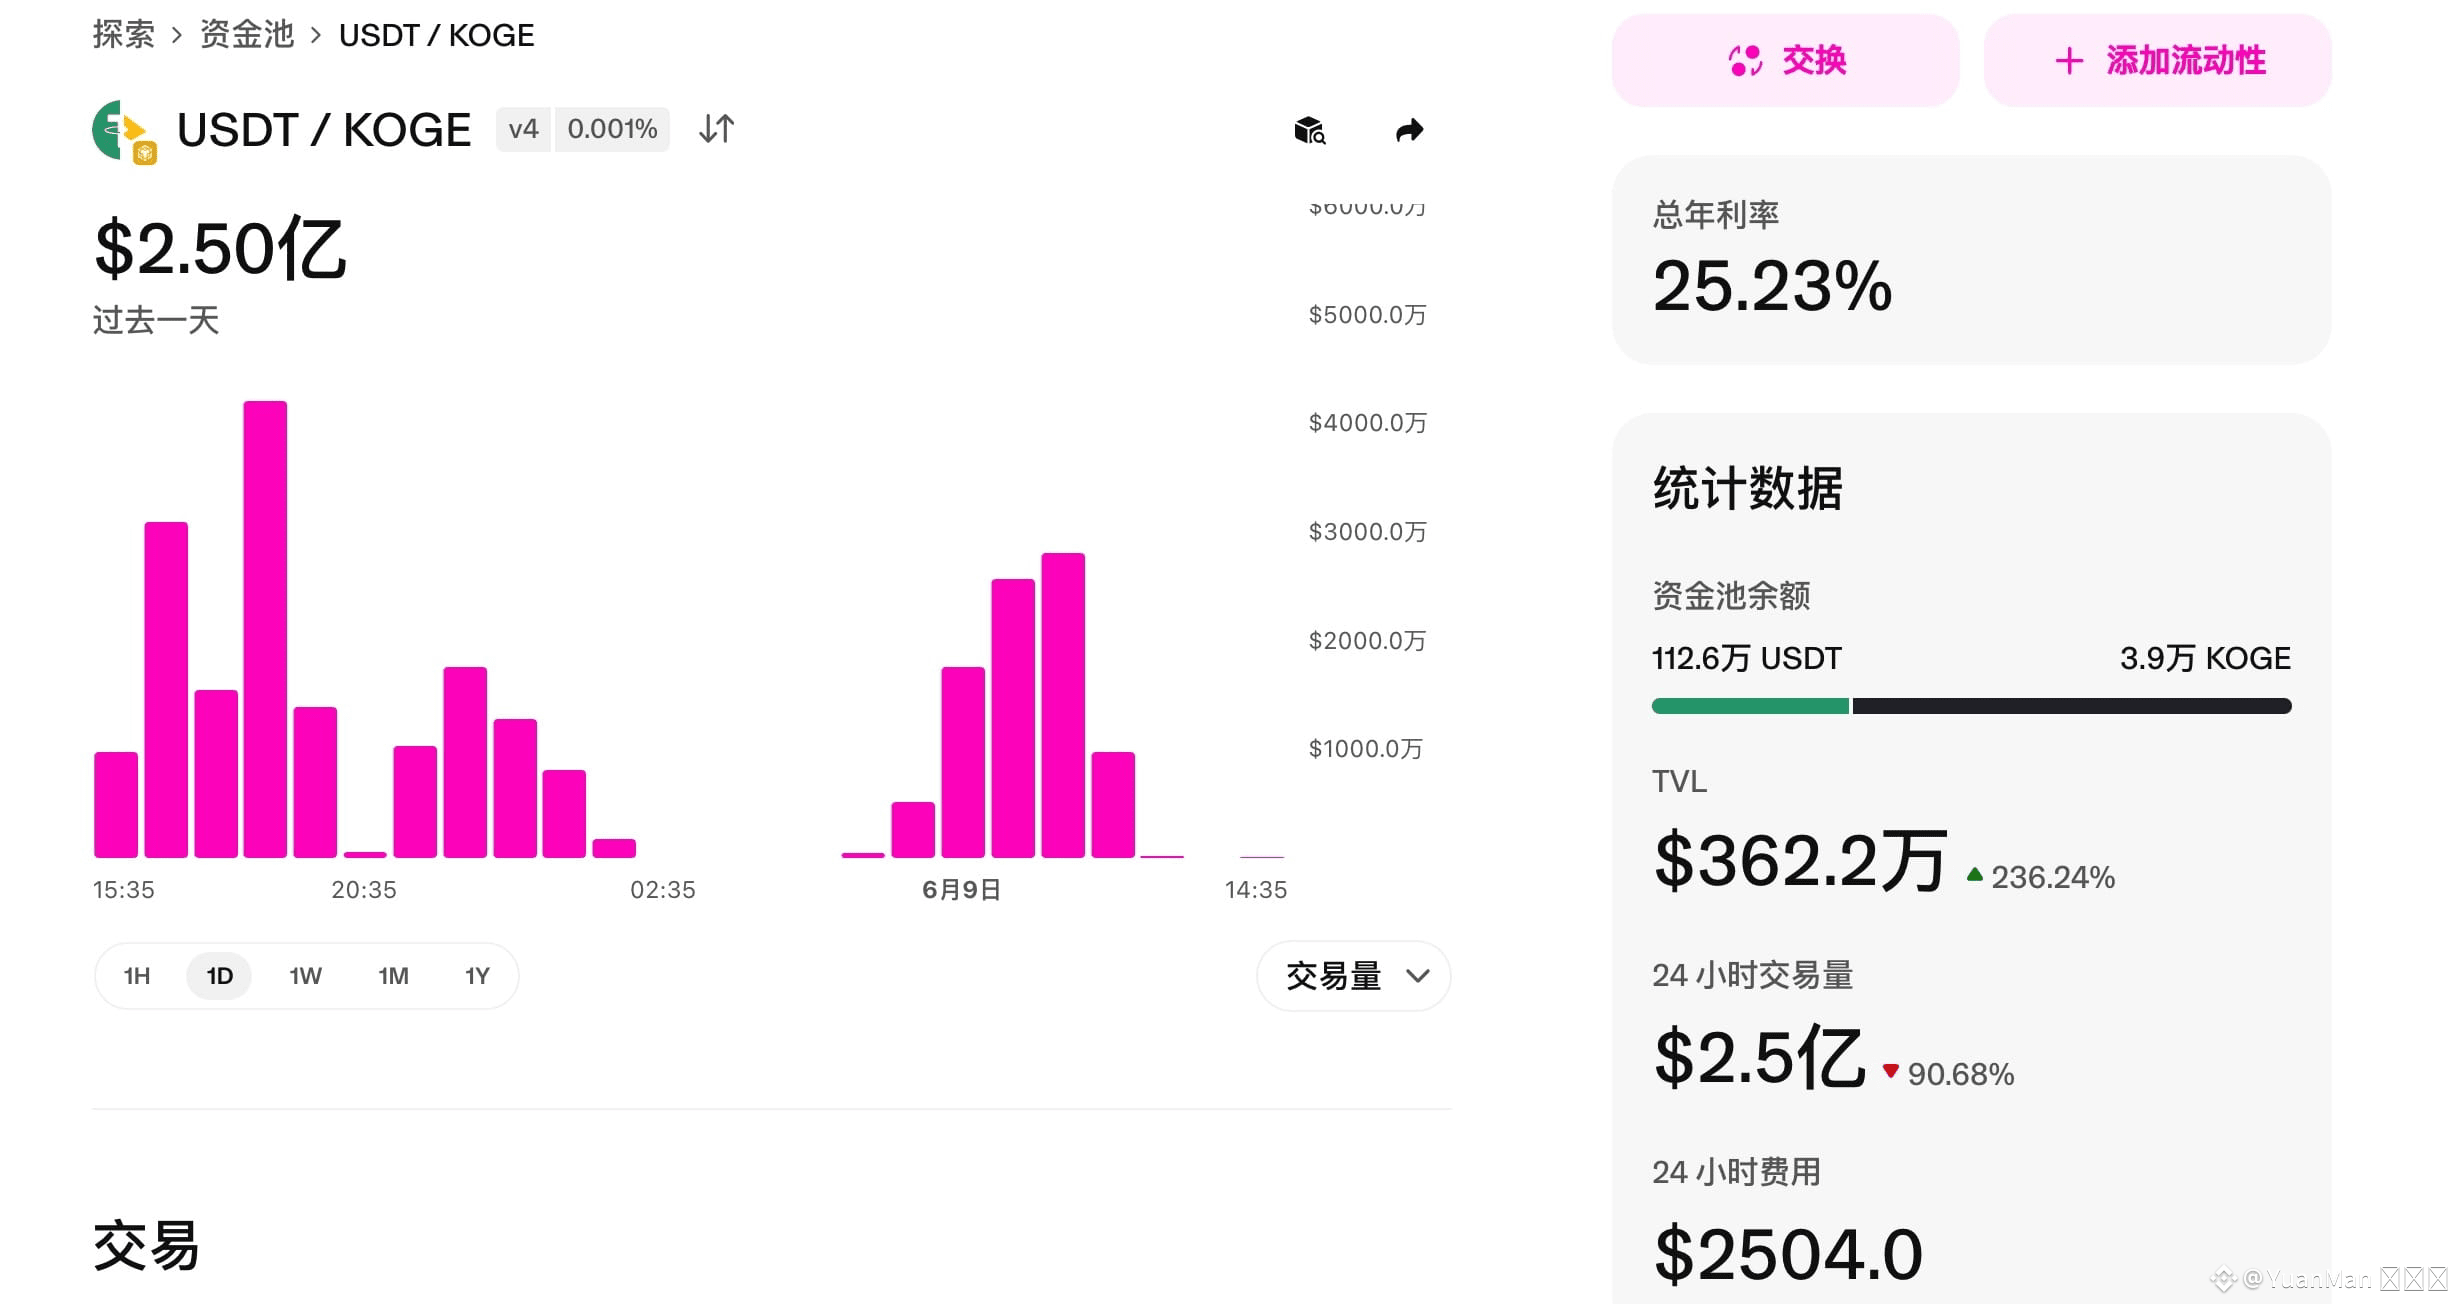Click the 添加流动性 add liquidity button
Viewport: 2458px width, 1304px height.
tap(2157, 60)
